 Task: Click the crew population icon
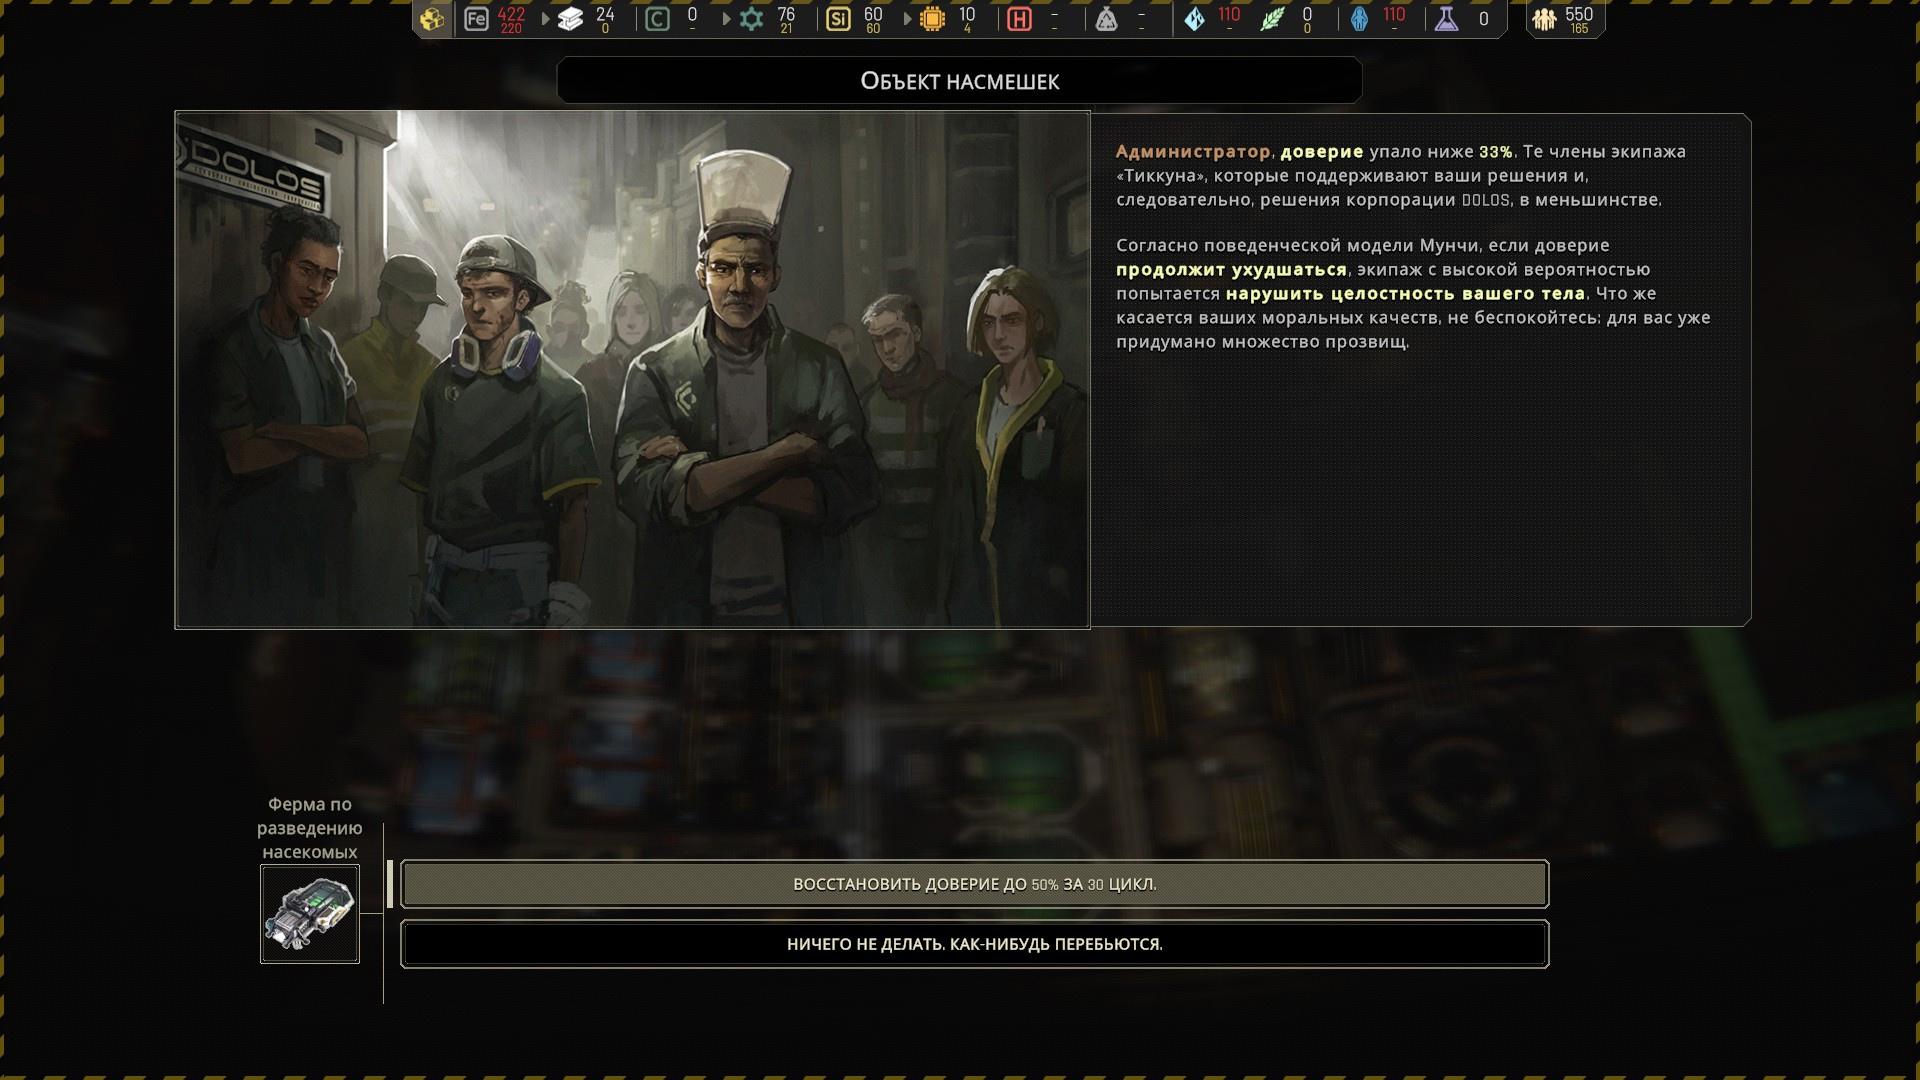[x=1545, y=19]
